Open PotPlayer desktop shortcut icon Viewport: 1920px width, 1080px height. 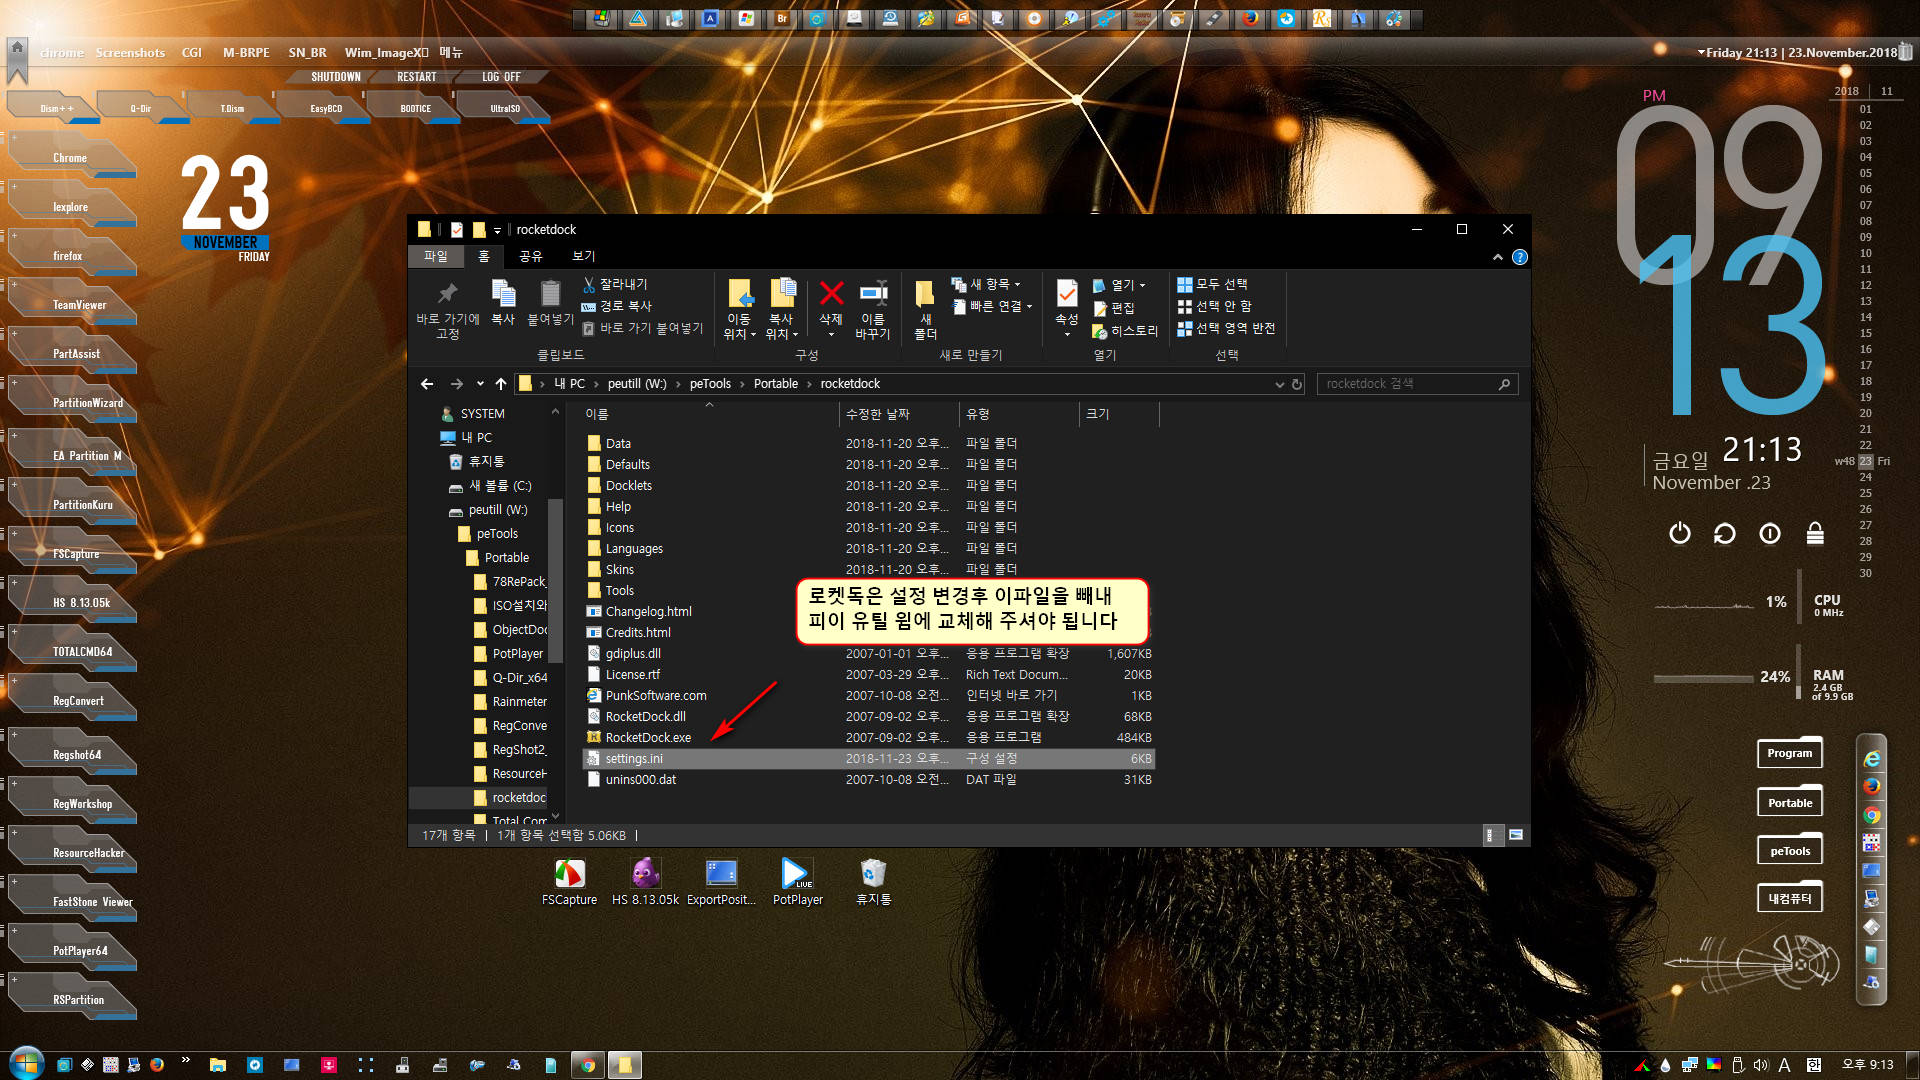coord(797,873)
